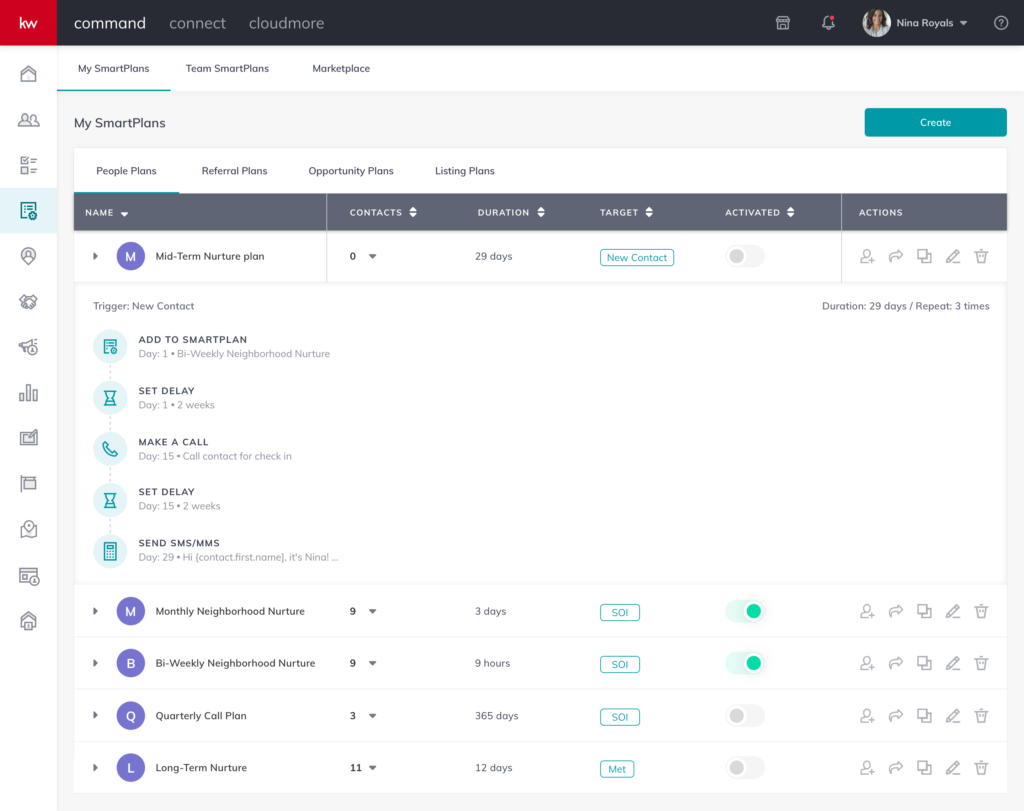
Task: Switch to Referral Plans tab
Action: [234, 171]
